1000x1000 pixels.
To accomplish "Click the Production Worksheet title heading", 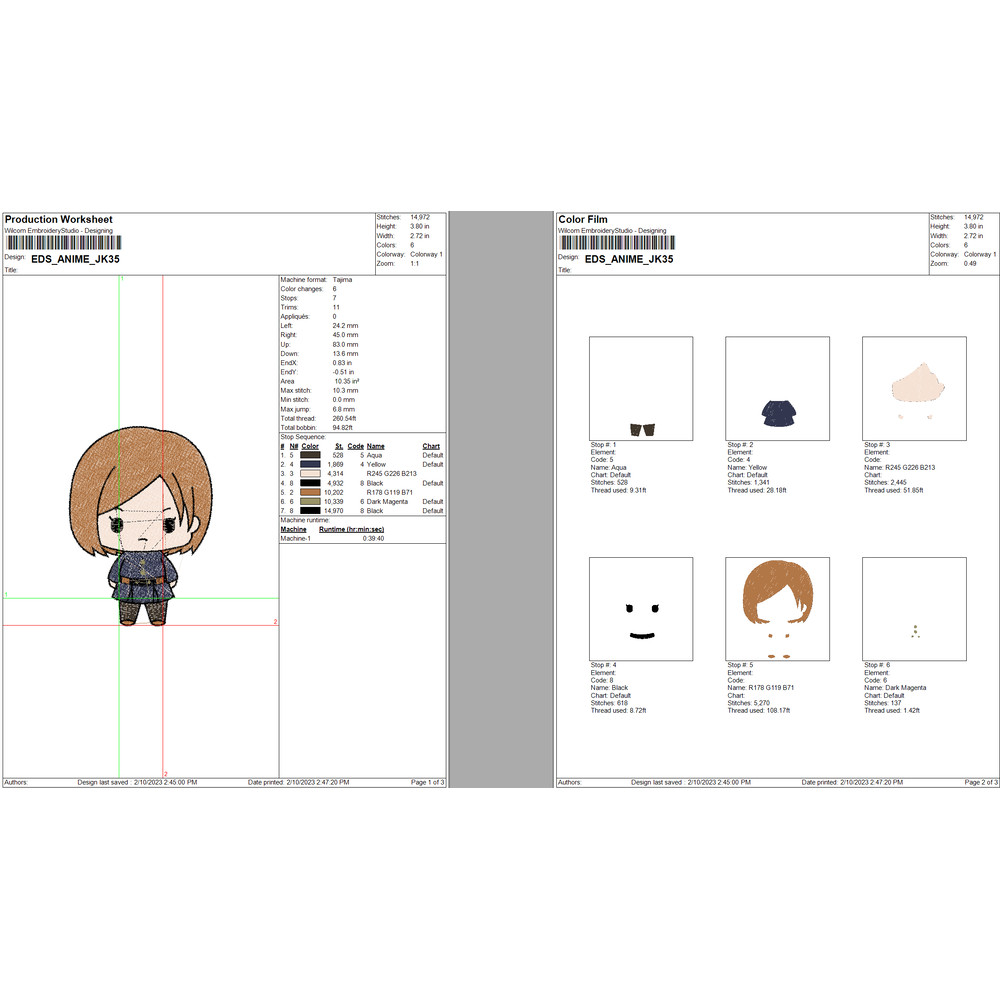I will click(x=58, y=220).
